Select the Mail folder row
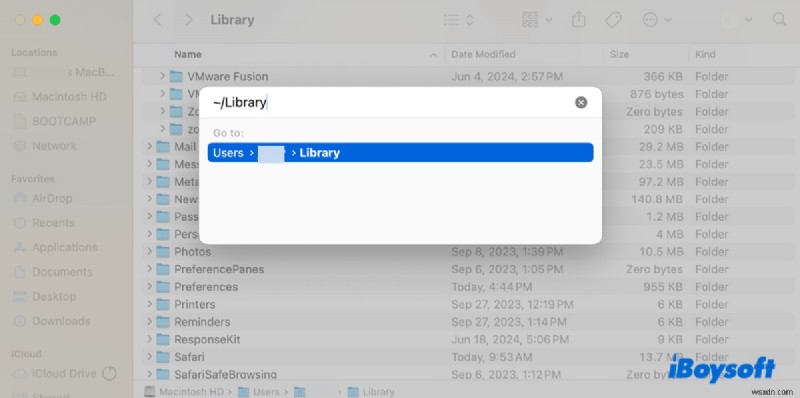Image resolution: width=800 pixels, height=398 pixels. tap(467, 147)
